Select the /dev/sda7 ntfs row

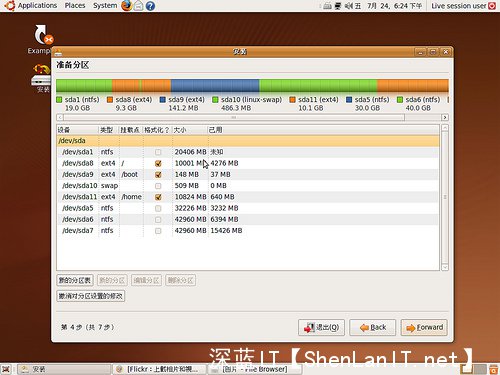pos(248,231)
